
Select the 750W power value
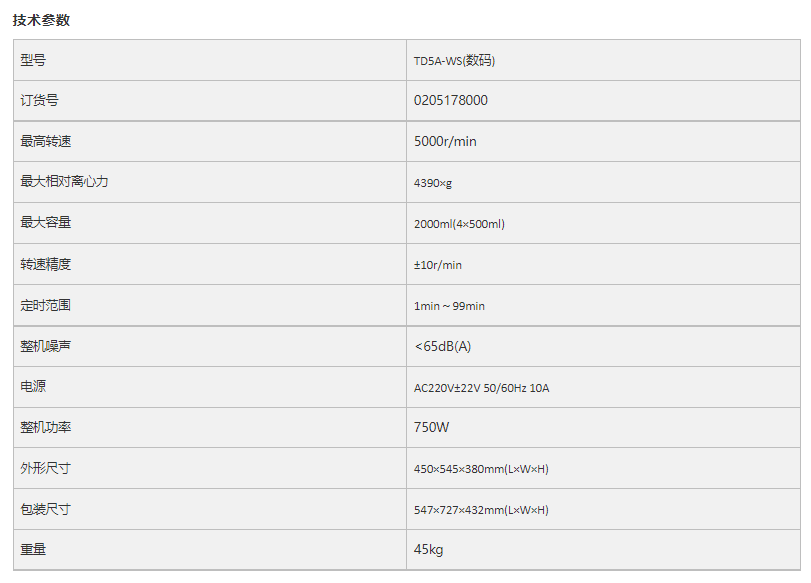tap(431, 427)
